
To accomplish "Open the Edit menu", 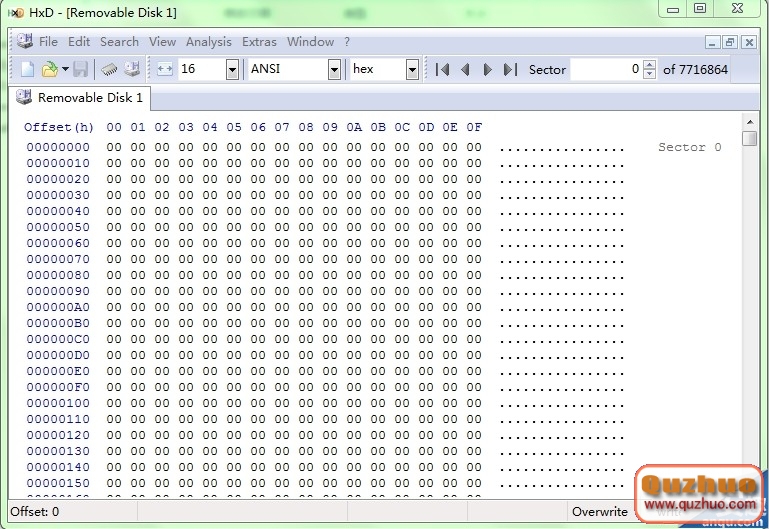I will (x=79, y=42).
